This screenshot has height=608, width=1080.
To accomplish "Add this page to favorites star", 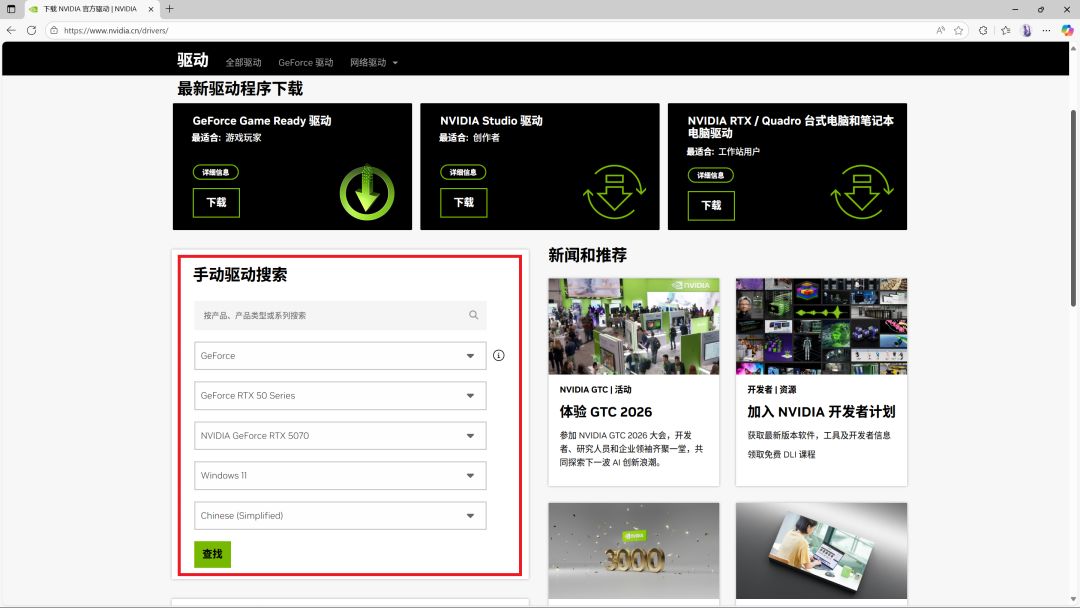I will click(x=958, y=30).
